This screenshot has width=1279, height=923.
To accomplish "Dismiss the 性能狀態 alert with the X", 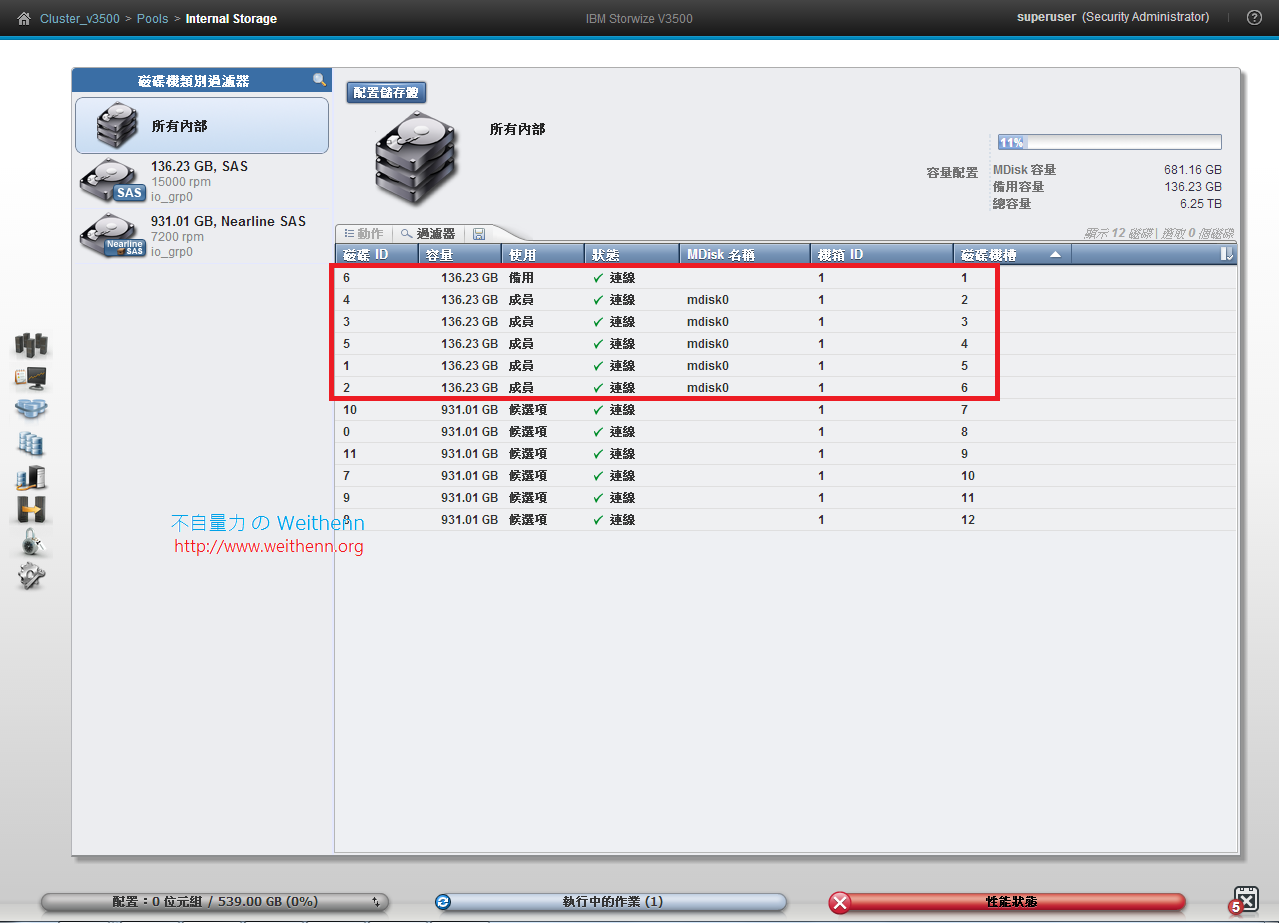I will [x=838, y=902].
